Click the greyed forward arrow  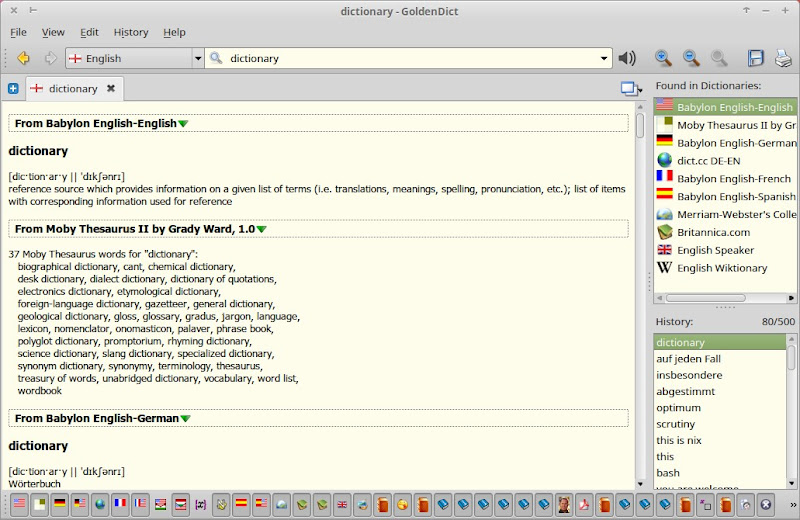pos(50,58)
